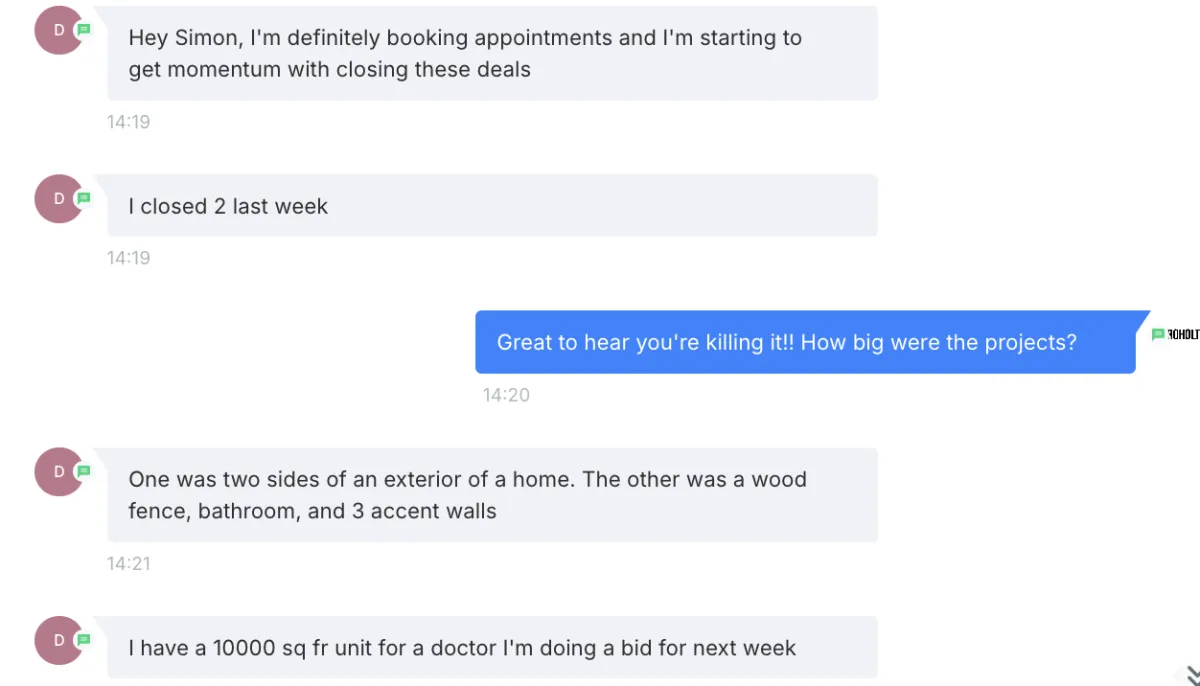Click green chat badge on doctor bid avatar
The image size is (1200, 686).
point(84,639)
